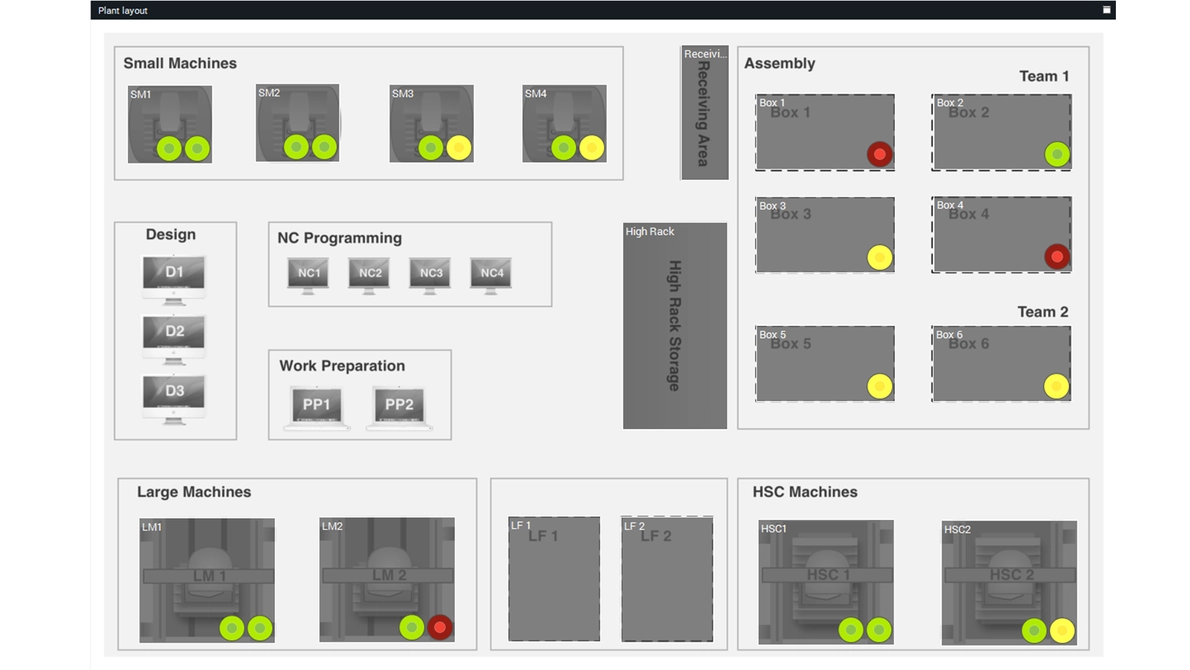
Task: Select the D1 design workstation icon
Action: (174, 280)
